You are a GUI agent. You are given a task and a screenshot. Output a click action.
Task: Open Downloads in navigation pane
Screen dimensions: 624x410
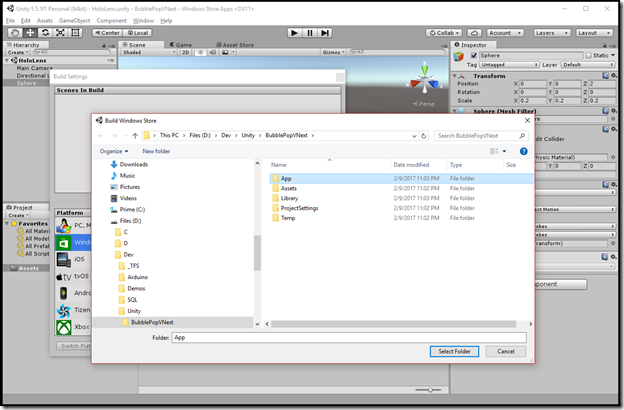click(129, 164)
